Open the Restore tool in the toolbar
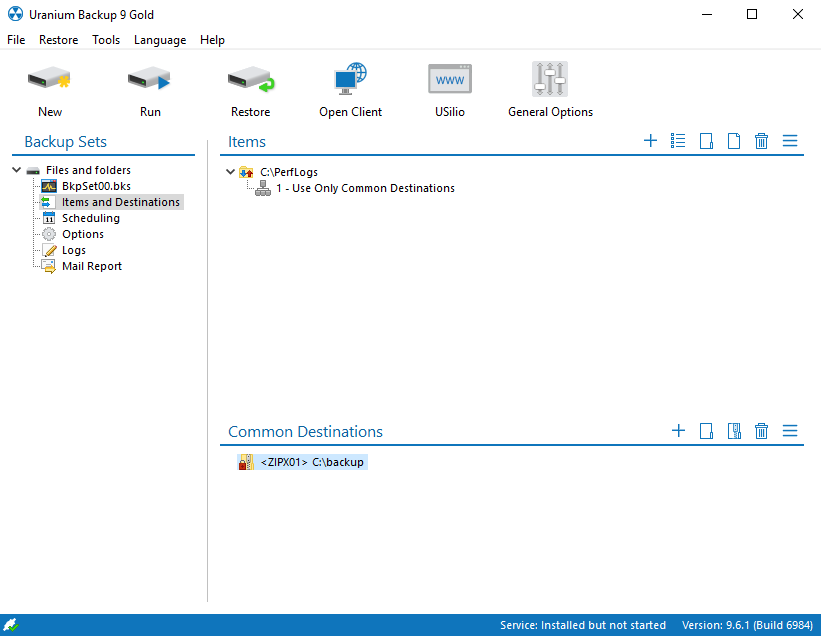821x636 pixels. click(250, 79)
